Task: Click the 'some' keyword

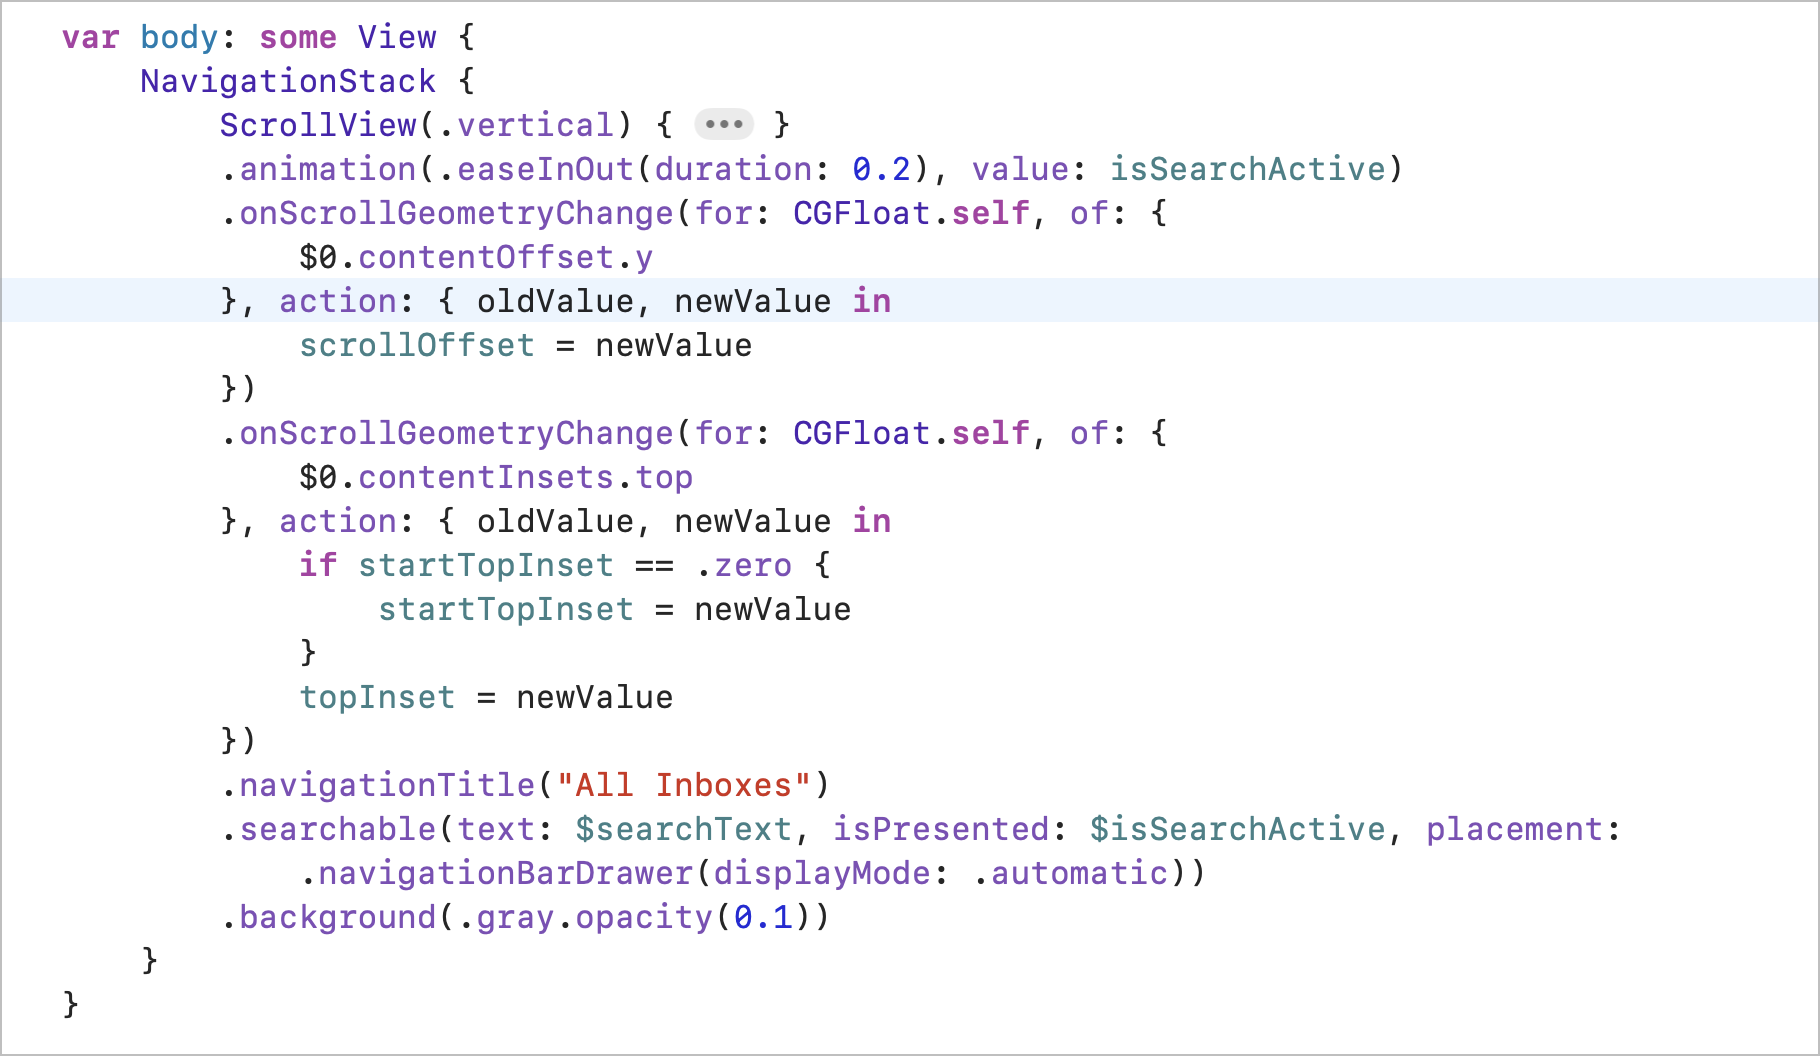Action: 298,37
